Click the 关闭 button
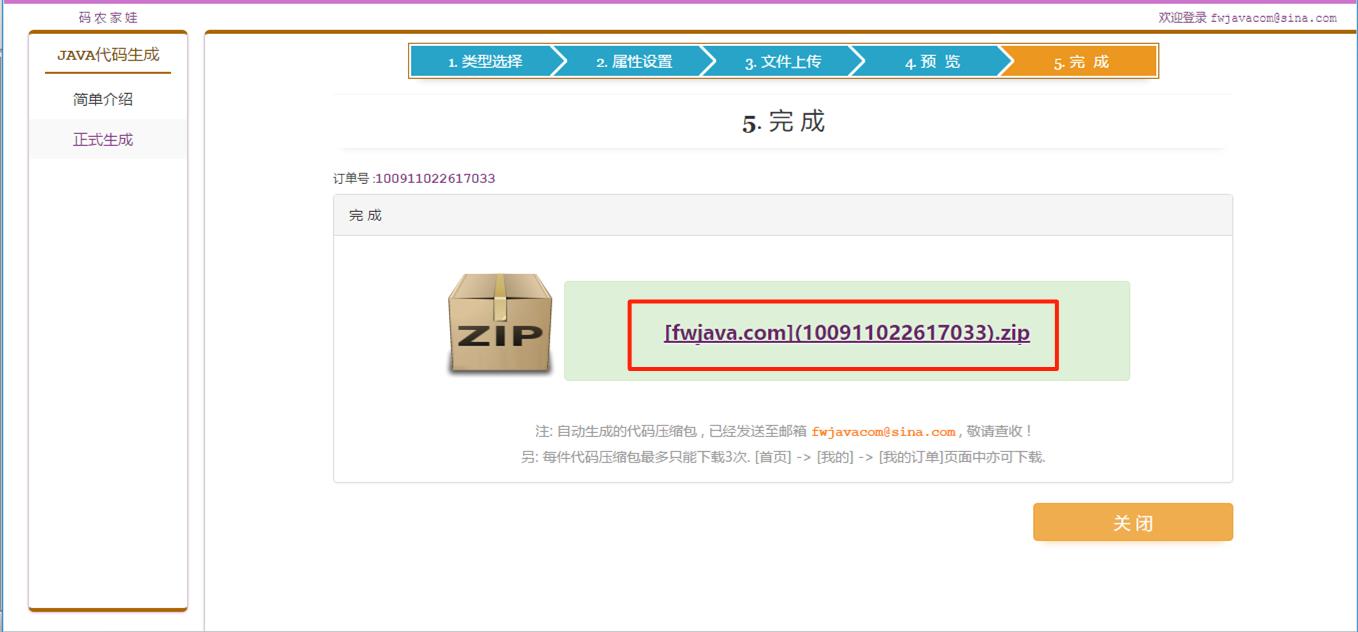Image resolution: width=1358 pixels, height=632 pixels. 1132,522
